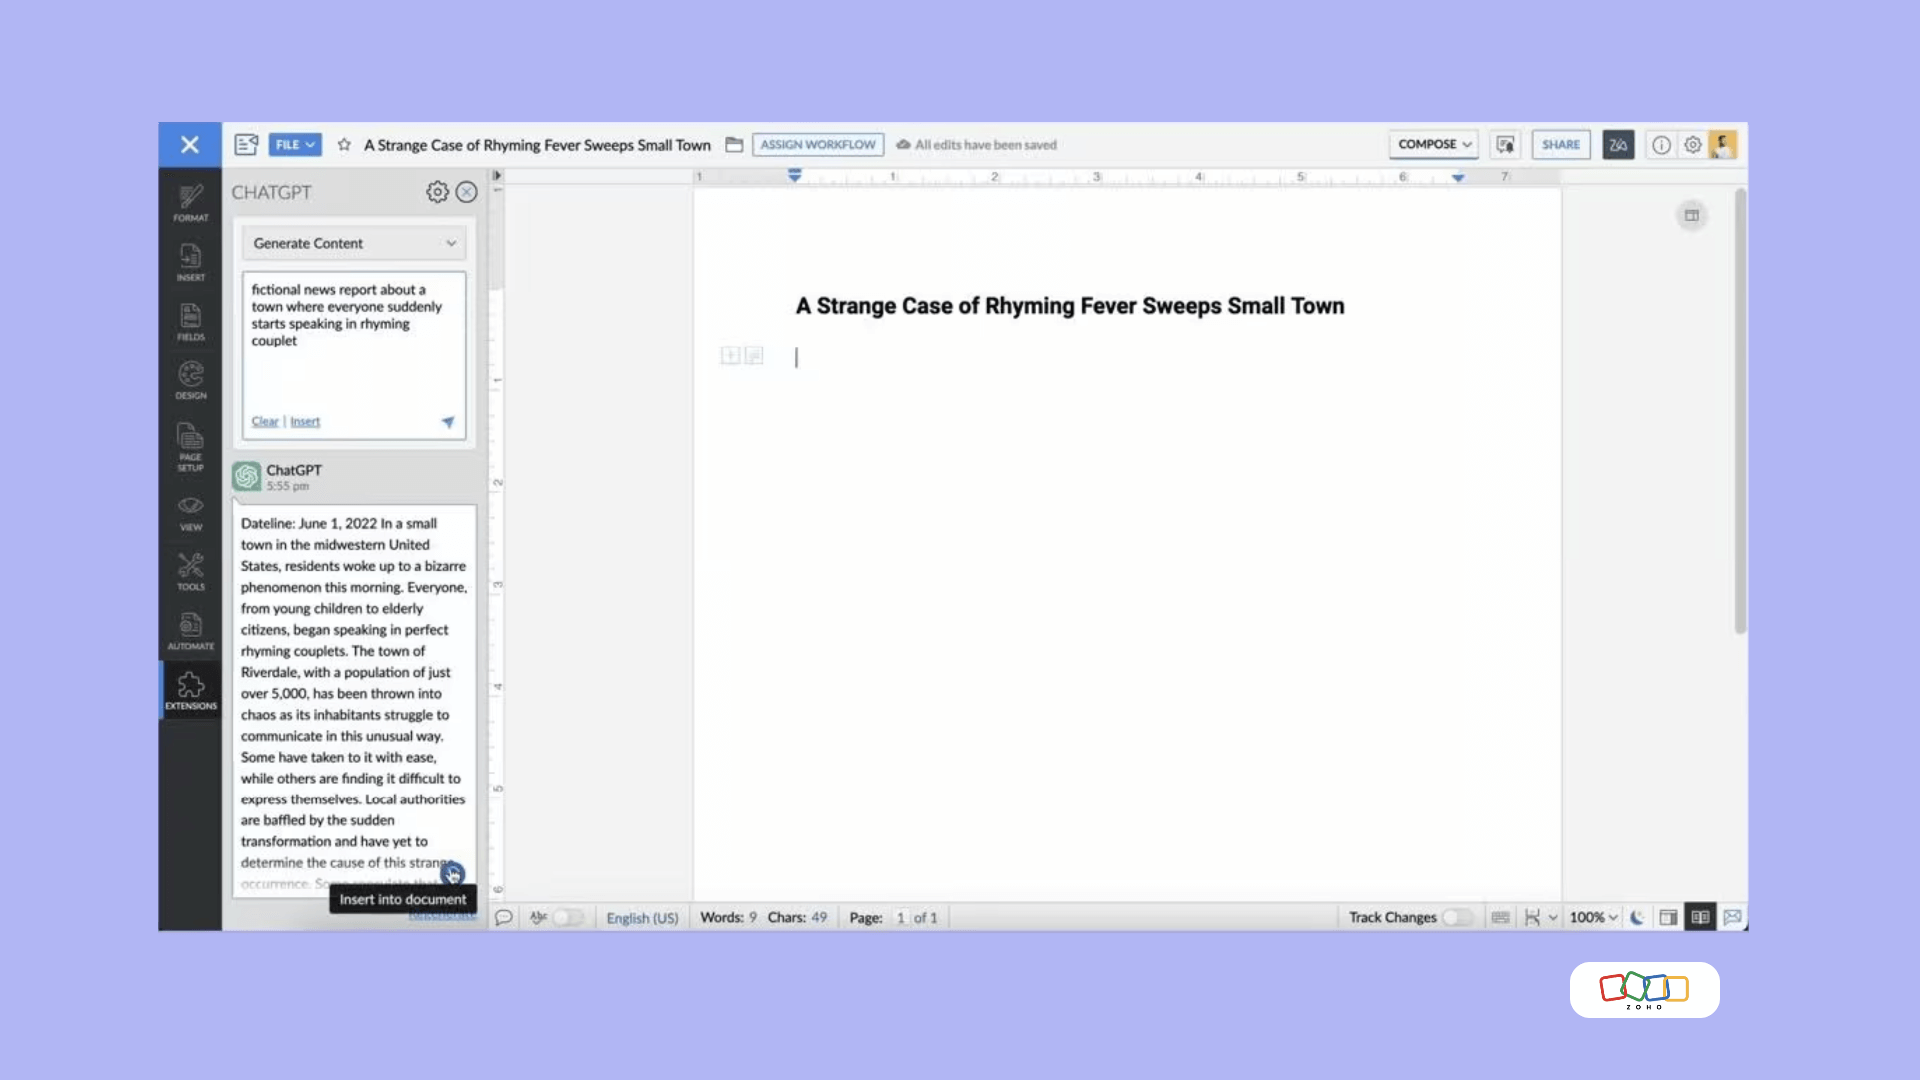Viewport: 1920px width, 1080px height.
Task: Click the Assign Workflow button
Action: click(x=817, y=145)
